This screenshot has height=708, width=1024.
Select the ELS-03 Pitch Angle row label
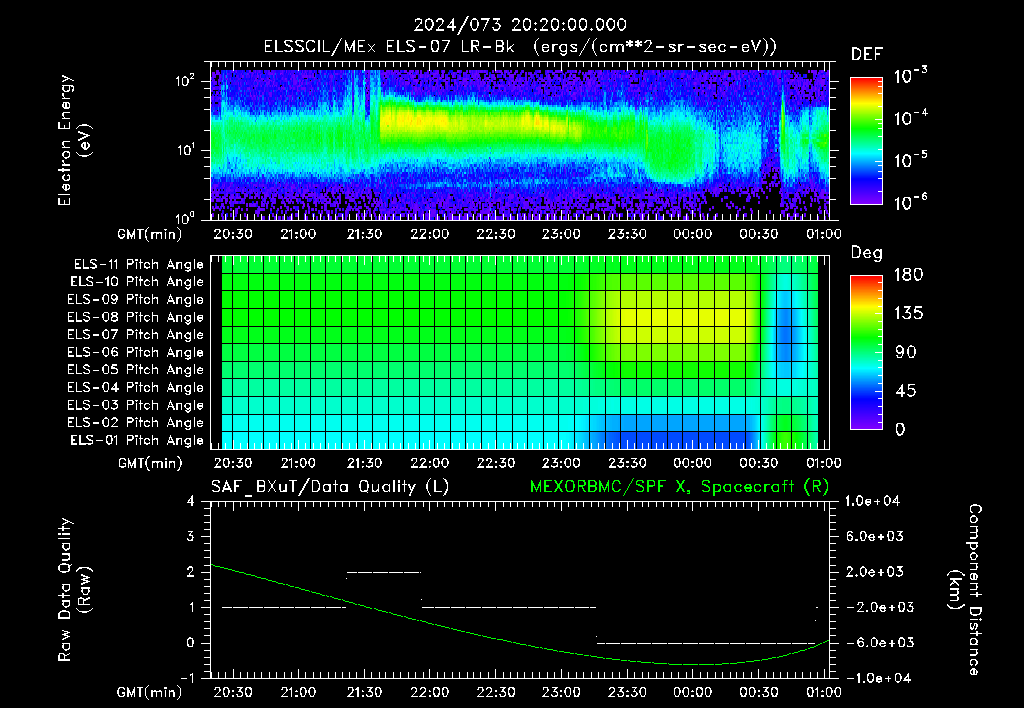[x=136, y=405]
